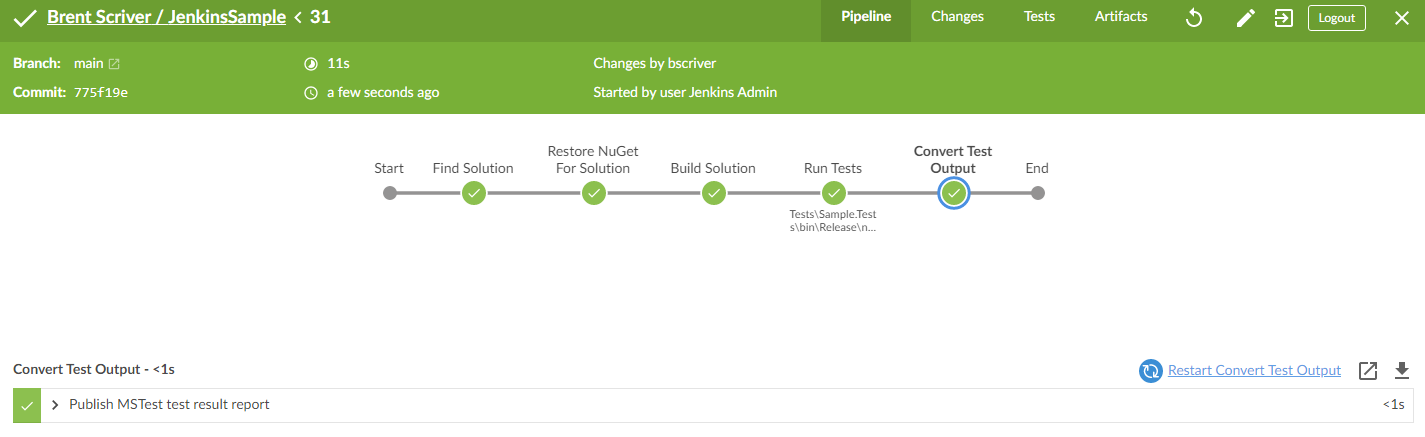Select the Find Solution stage node

tap(474, 193)
